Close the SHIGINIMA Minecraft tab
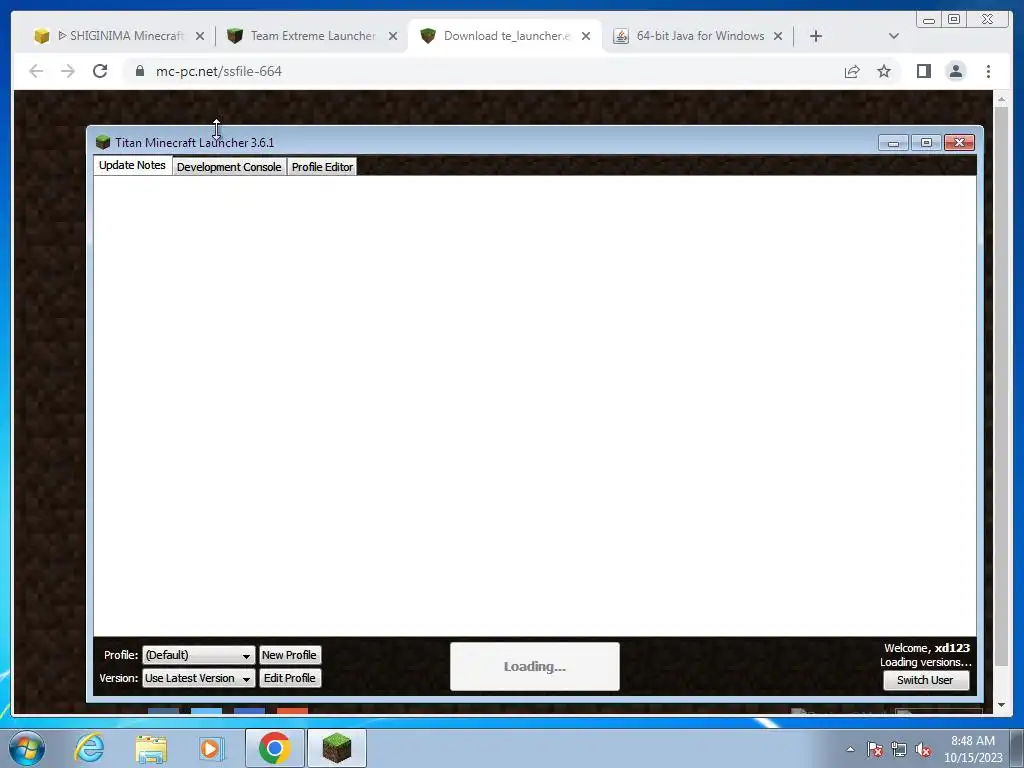Screen dimensions: 1024x768 point(200,36)
